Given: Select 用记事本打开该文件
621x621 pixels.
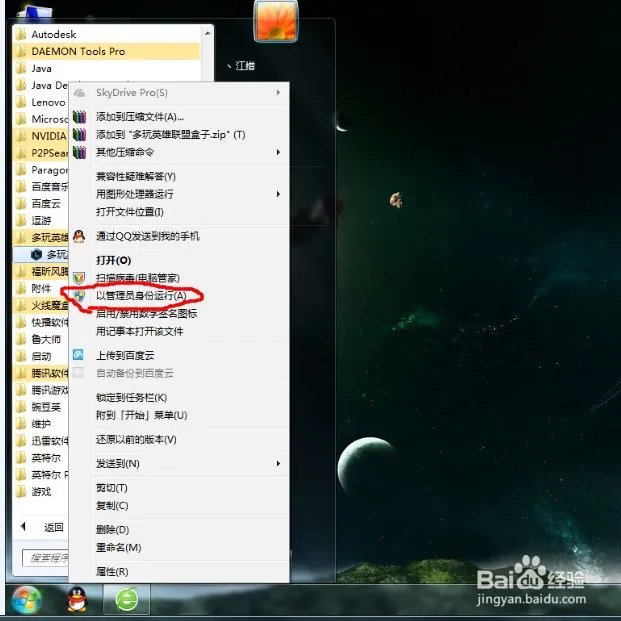Looking at the screenshot, I should pyautogui.click(x=139, y=331).
